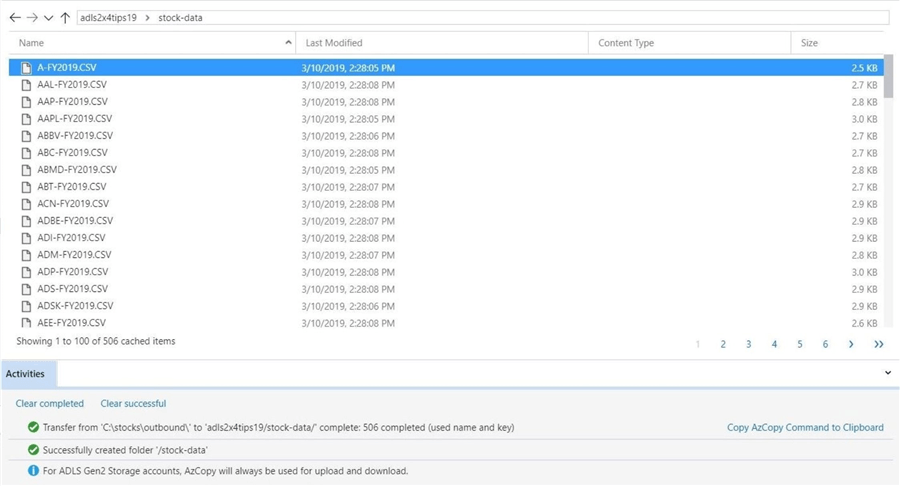Click the 'Successfully created folder' message
The image size is (900, 486).
pyautogui.click(x=125, y=450)
